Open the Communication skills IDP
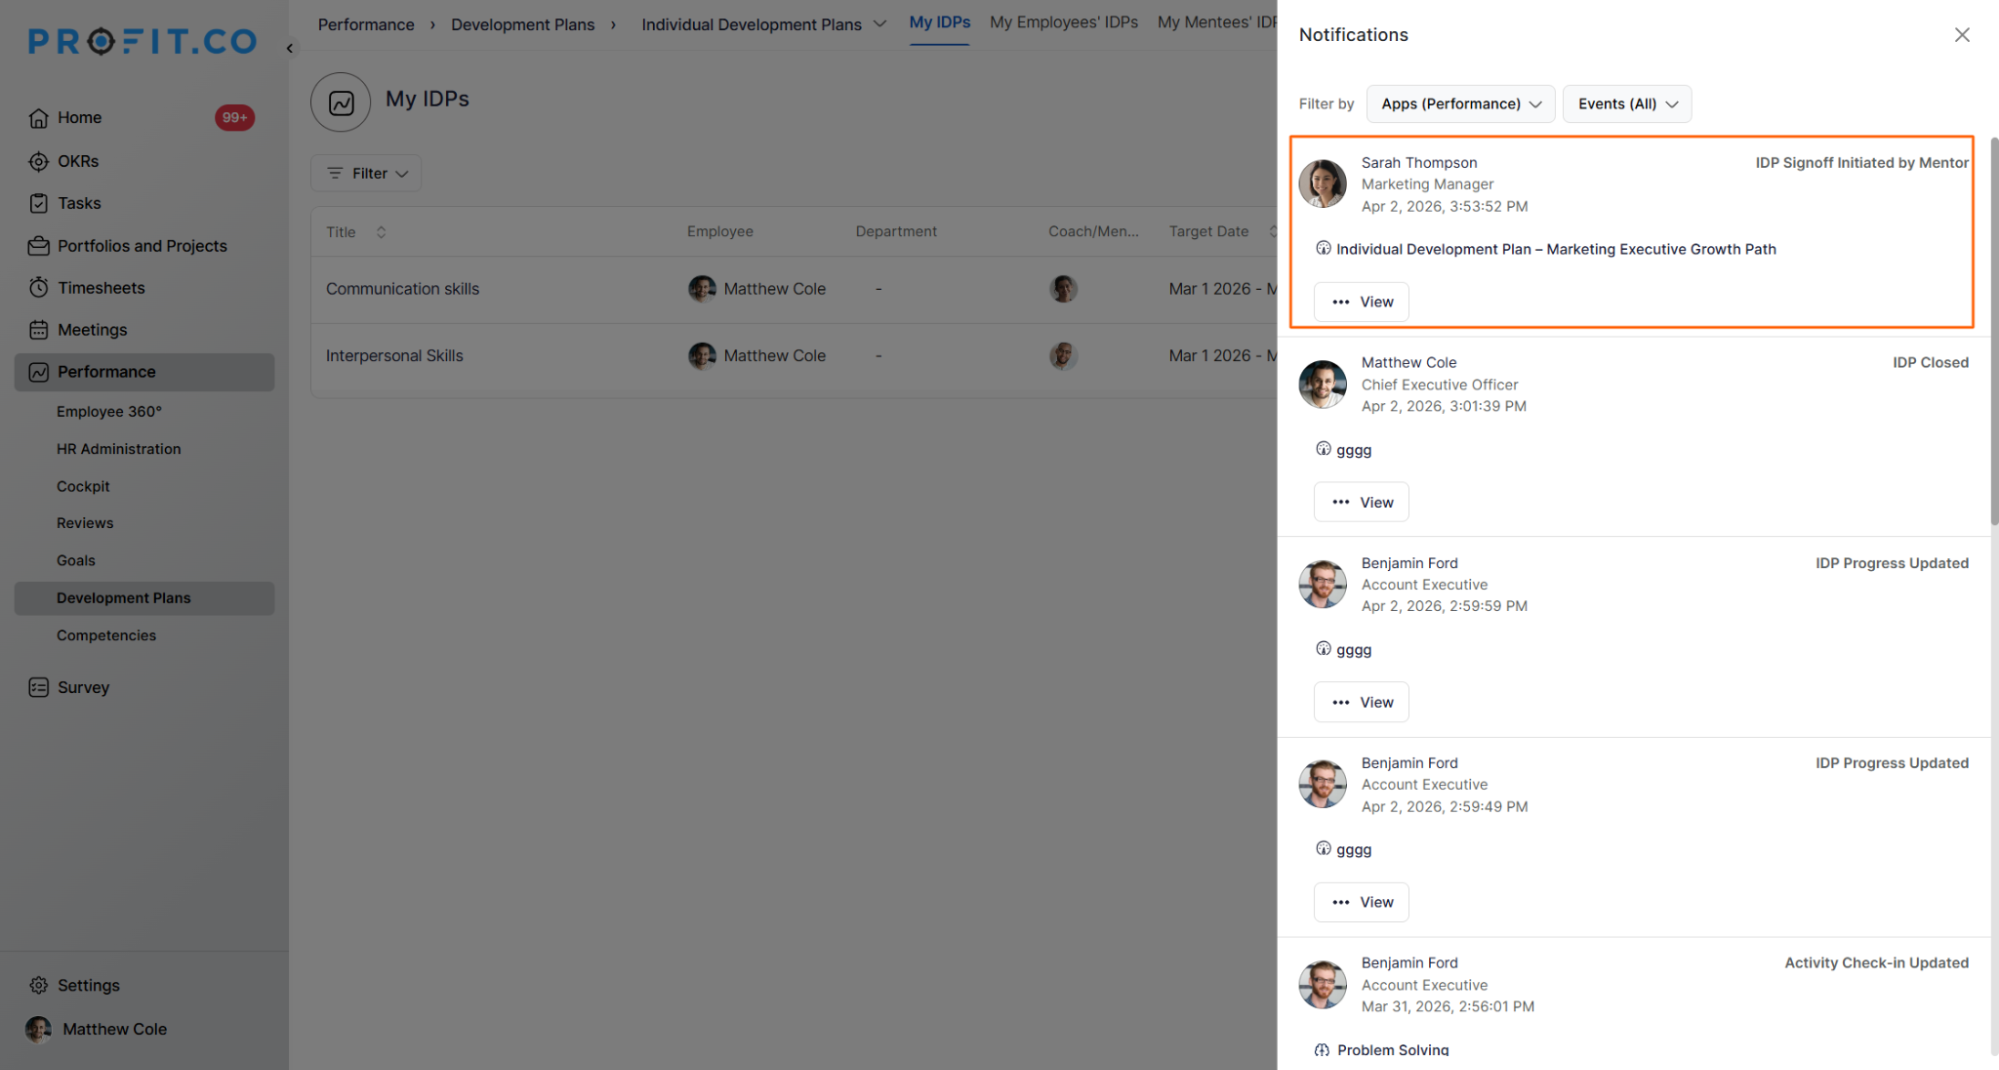This screenshot has width=1999, height=1070. tap(403, 289)
